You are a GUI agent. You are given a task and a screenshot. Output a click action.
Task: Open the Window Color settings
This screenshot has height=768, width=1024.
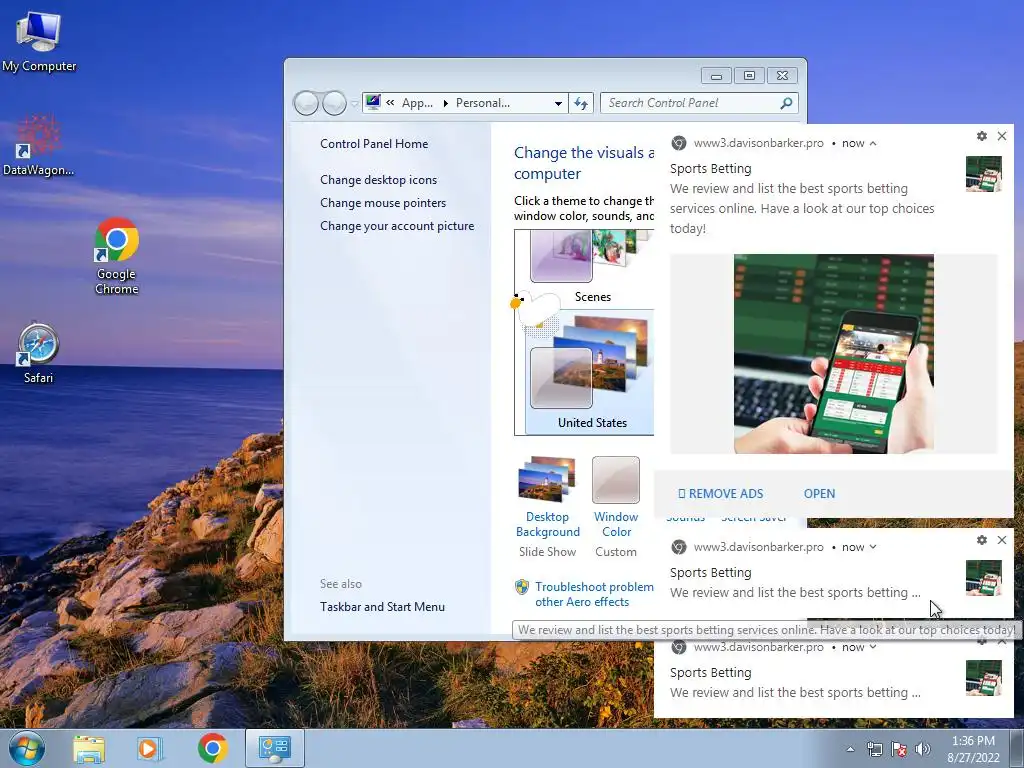(x=616, y=498)
